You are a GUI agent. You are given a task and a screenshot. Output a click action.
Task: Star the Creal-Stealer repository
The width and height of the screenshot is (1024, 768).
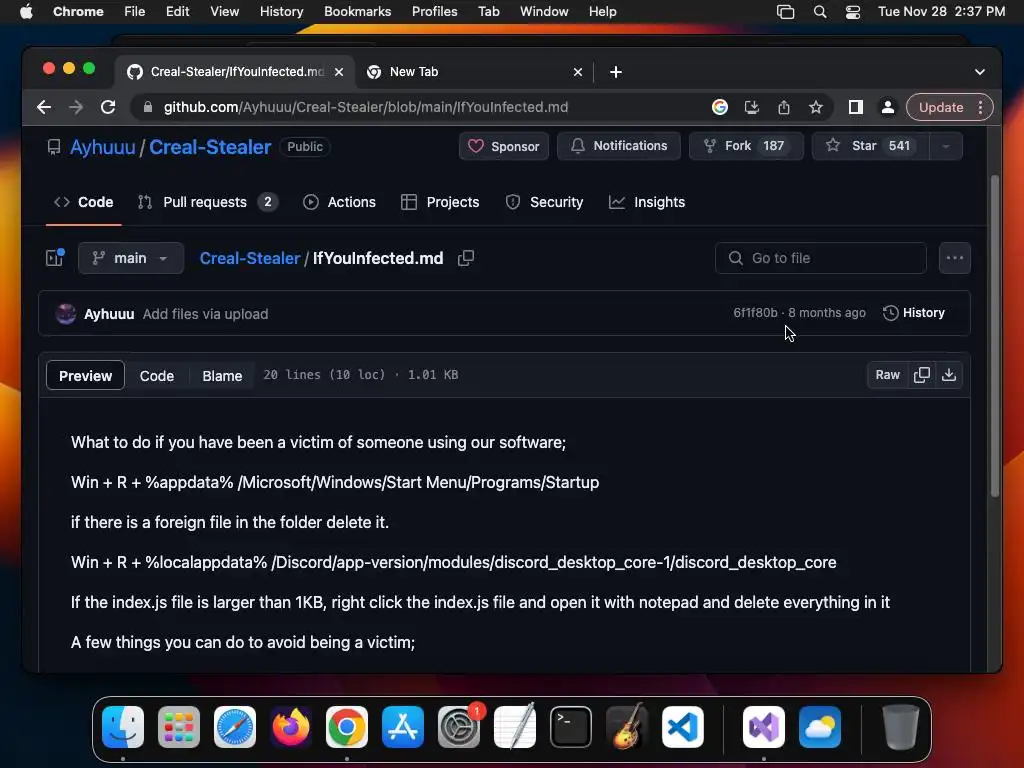tap(870, 146)
